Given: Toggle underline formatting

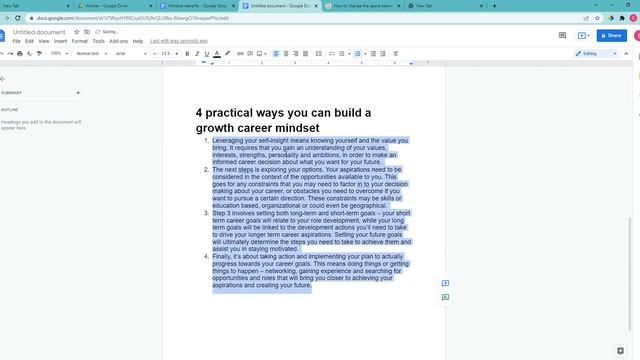Looking at the screenshot, I should 207,53.
